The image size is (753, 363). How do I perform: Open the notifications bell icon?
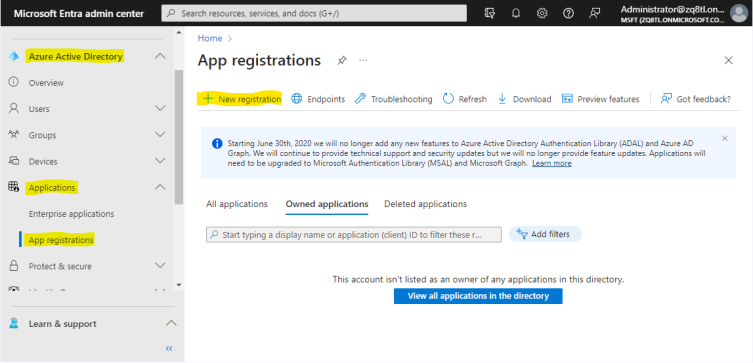[x=516, y=13]
